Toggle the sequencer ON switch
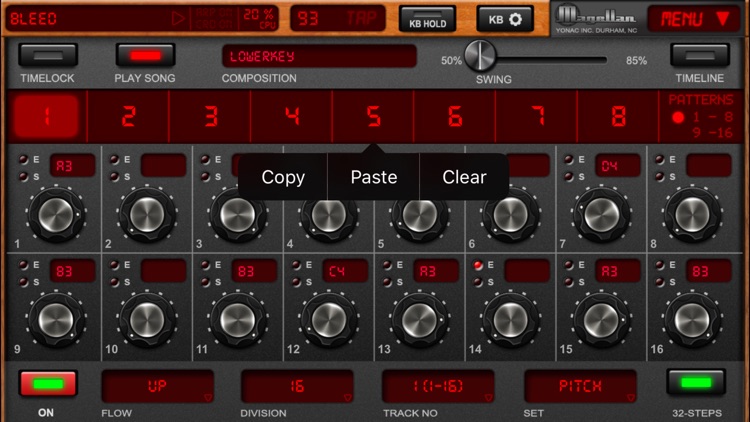 click(x=48, y=383)
